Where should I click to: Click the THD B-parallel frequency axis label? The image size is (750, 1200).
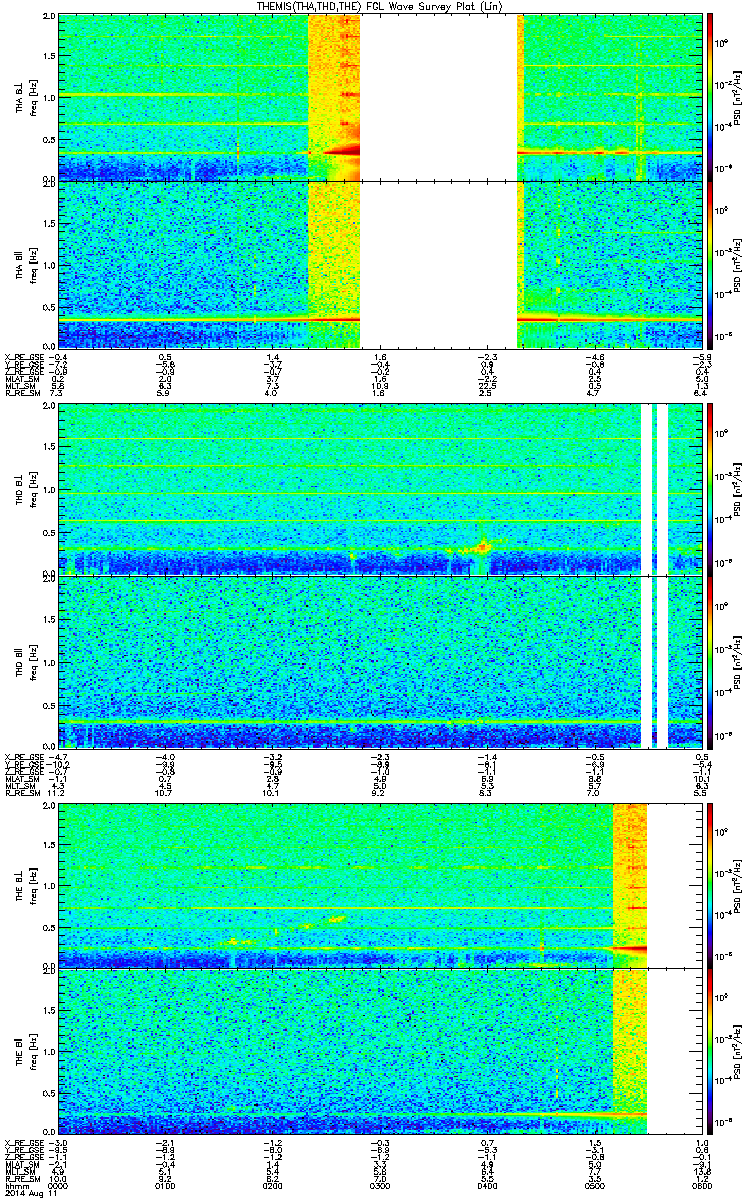pos(25,663)
